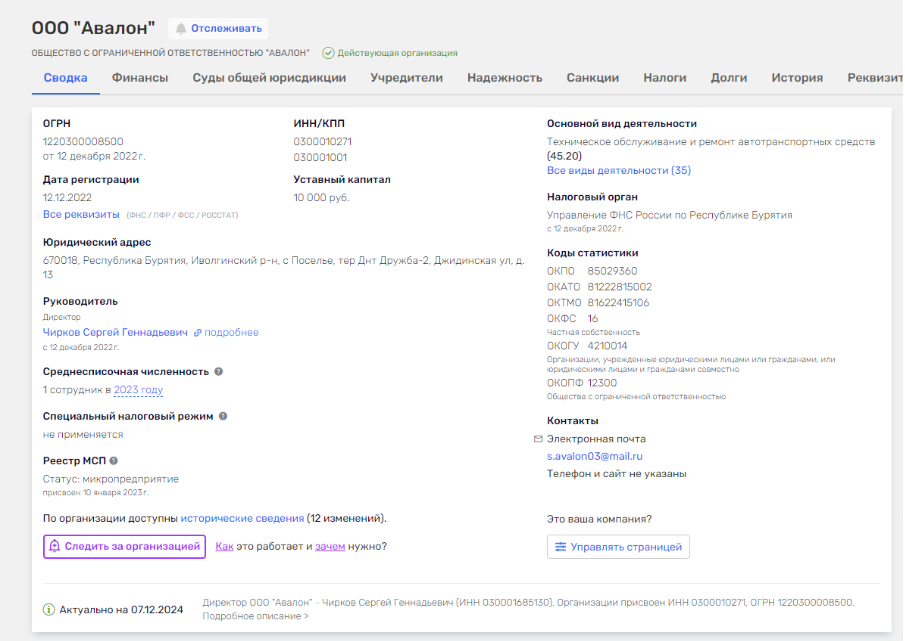Viewport: 905px width, 641px height.
Task: Click Управление ФНС России по Республике Бурятия text
Action: pos(670,215)
